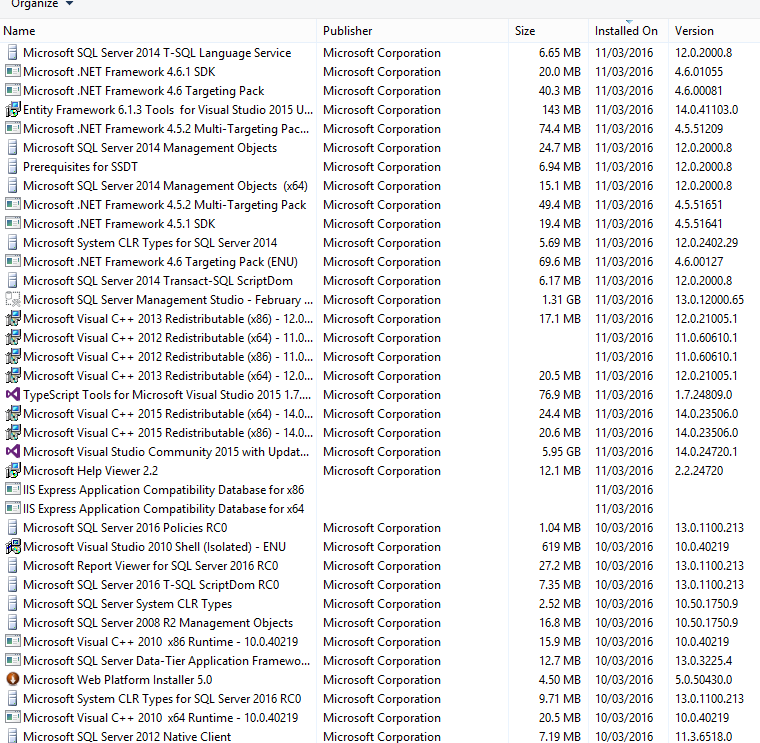Image resolution: width=760 pixels, height=743 pixels.
Task: Click icon of .NET Framework 4.6 Targeting Pack
Action: (x=13, y=90)
